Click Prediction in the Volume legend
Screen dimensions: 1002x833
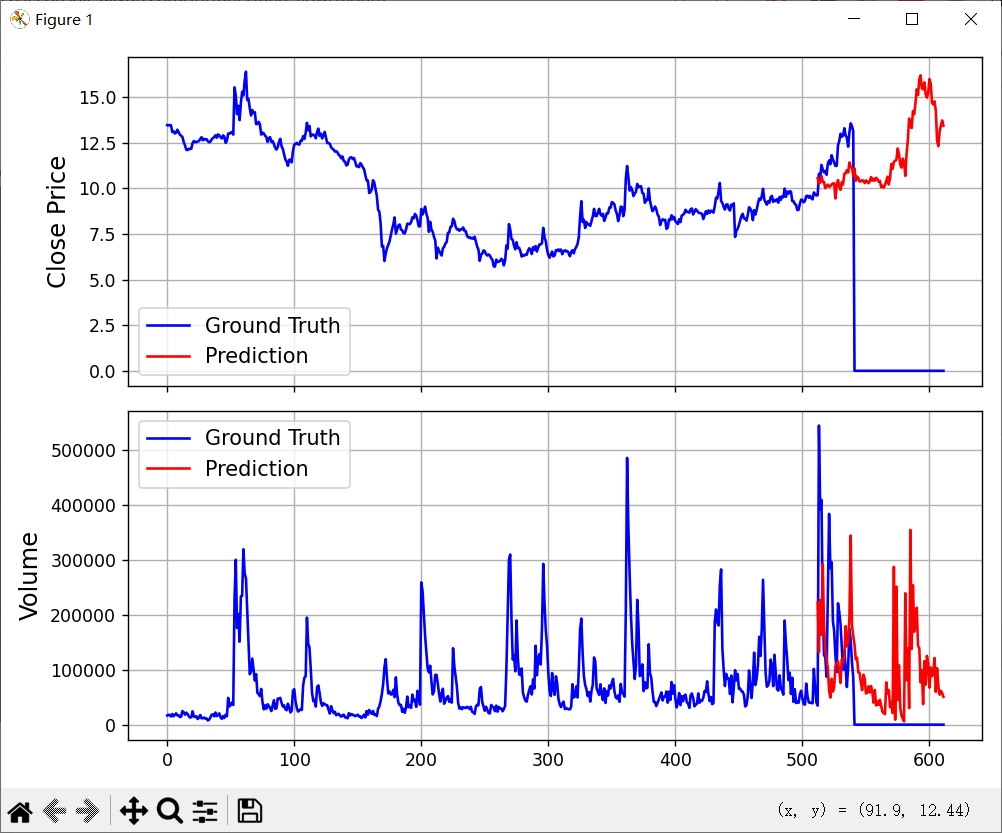point(256,468)
